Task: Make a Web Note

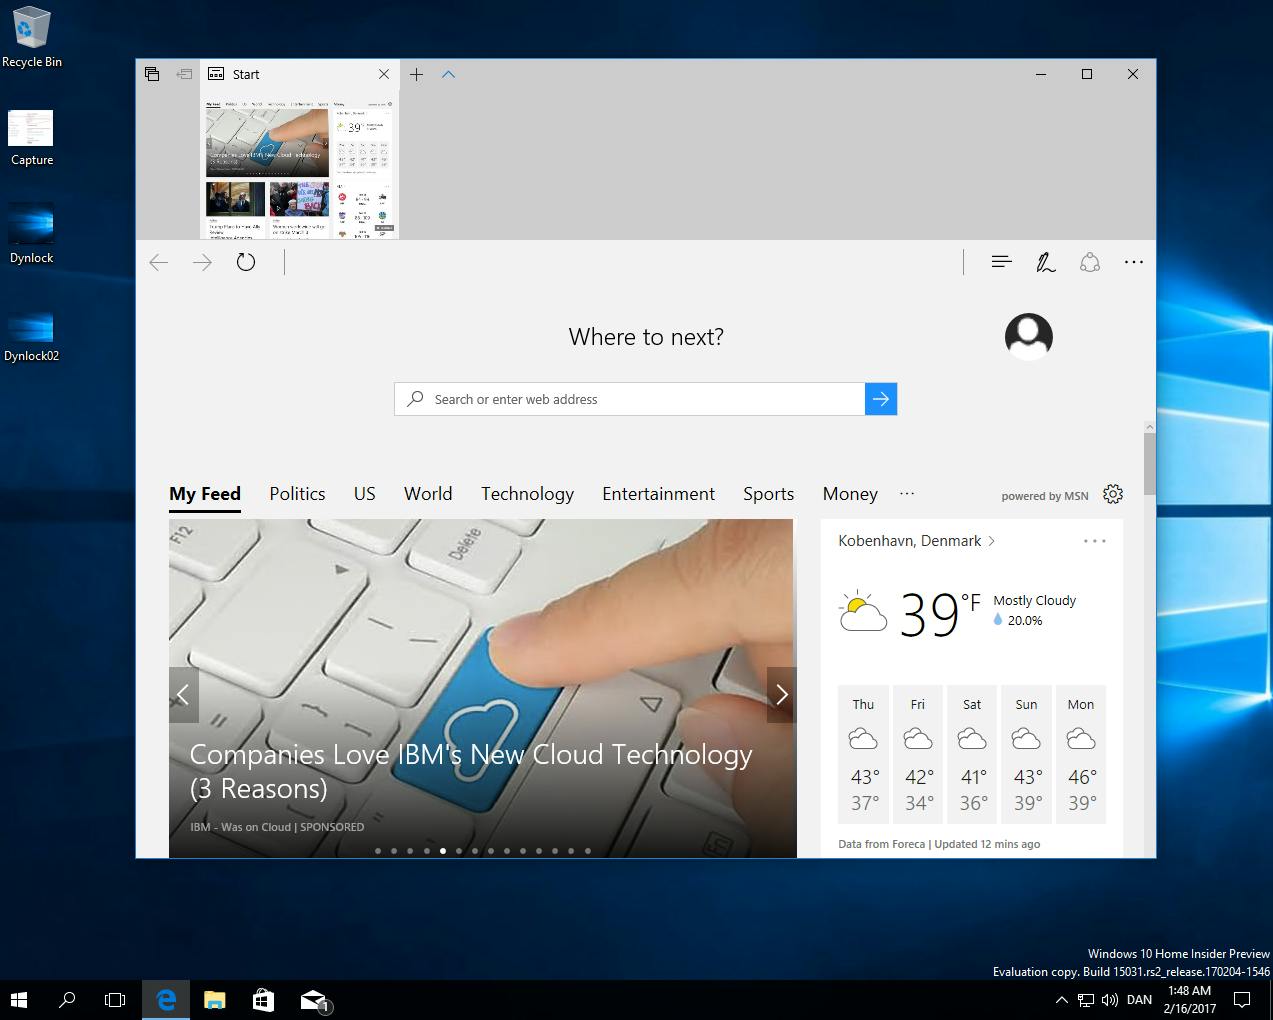Action: (x=1046, y=262)
